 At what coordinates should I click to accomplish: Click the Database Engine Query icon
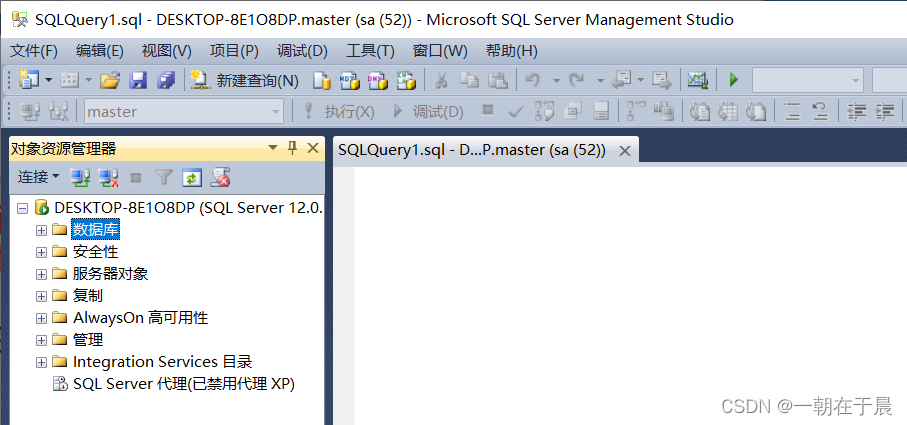[322, 80]
